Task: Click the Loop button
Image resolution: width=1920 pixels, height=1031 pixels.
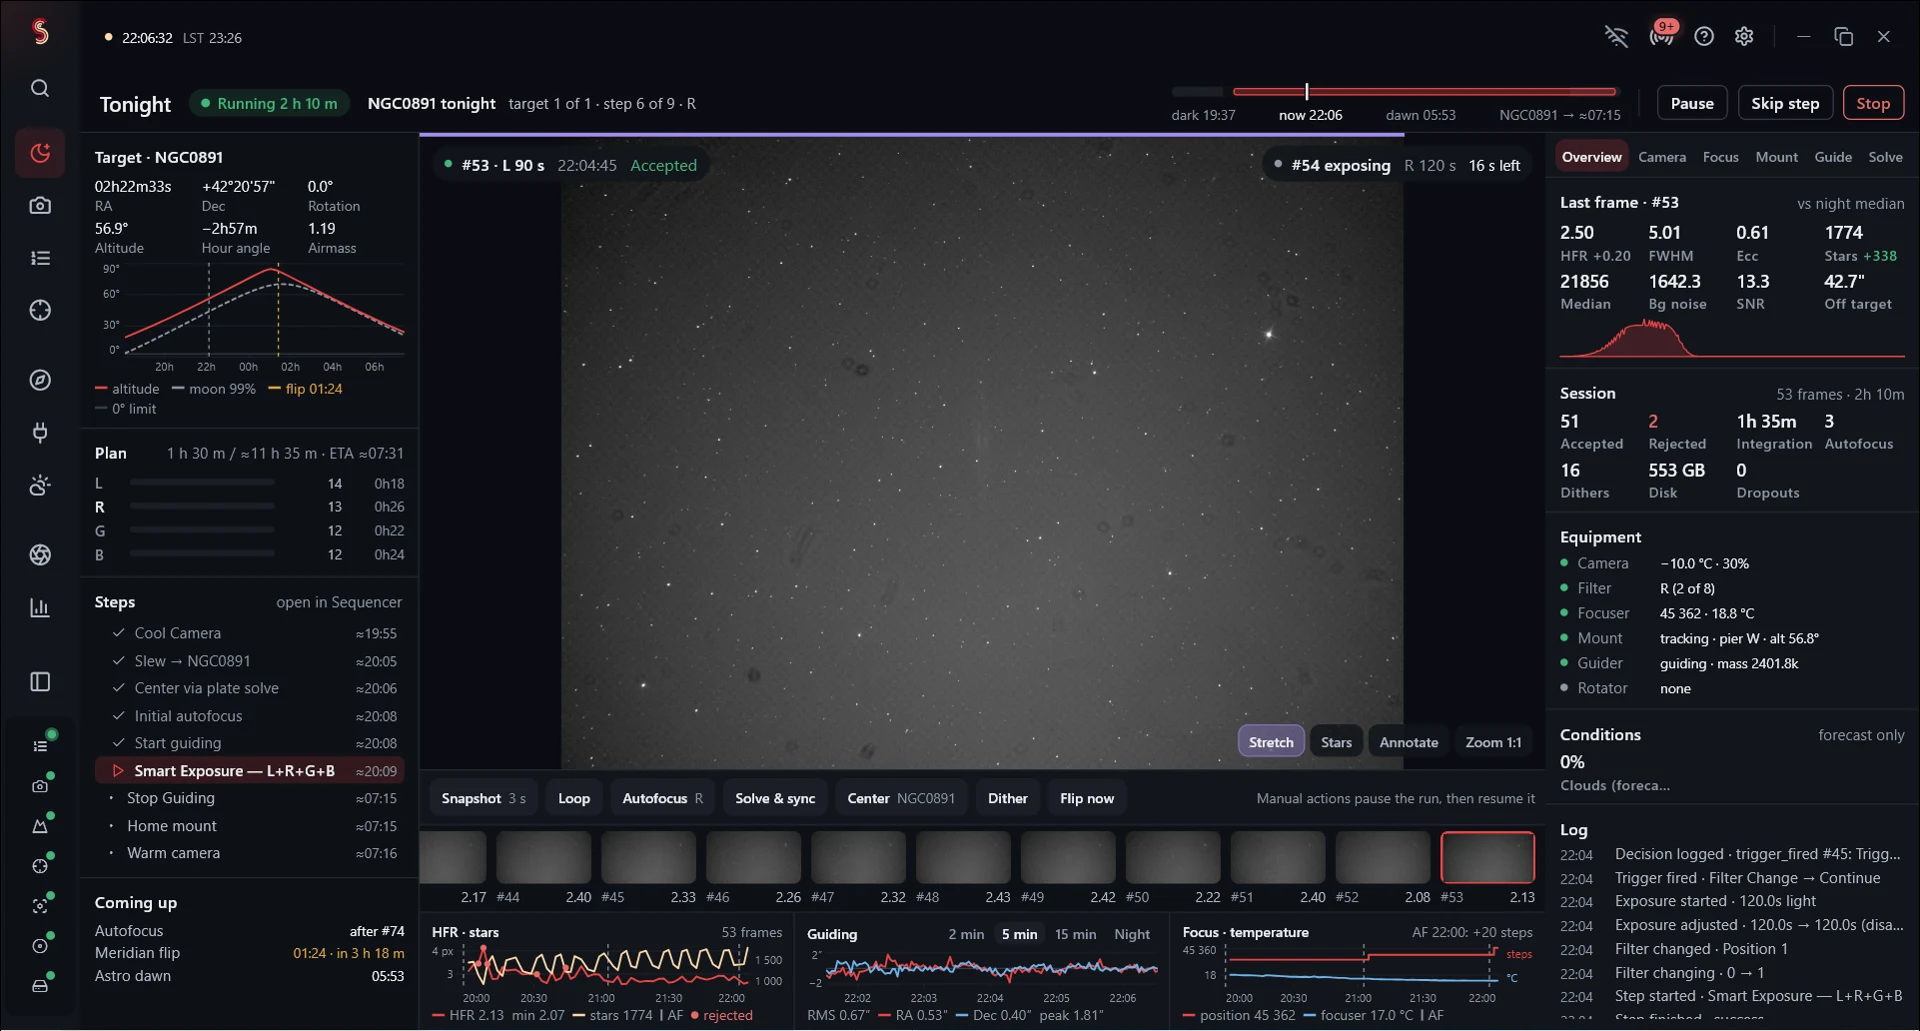Action: (574, 798)
